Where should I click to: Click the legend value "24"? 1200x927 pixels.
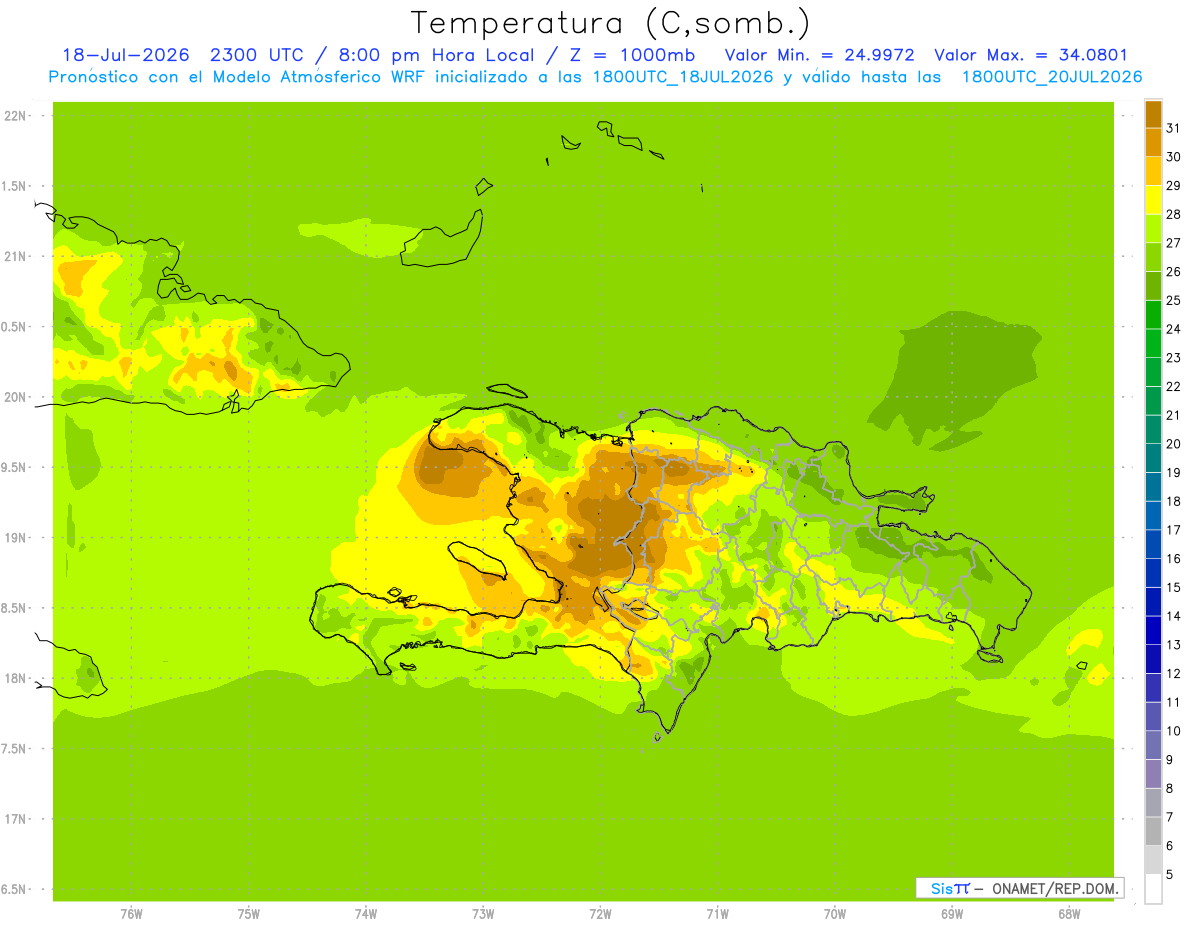click(x=1173, y=329)
